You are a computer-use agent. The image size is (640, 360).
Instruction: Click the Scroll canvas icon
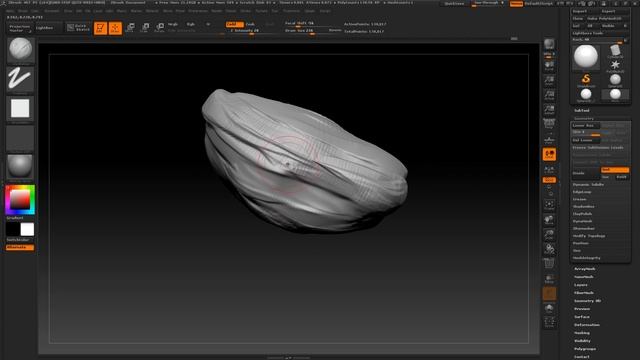tap(549, 66)
